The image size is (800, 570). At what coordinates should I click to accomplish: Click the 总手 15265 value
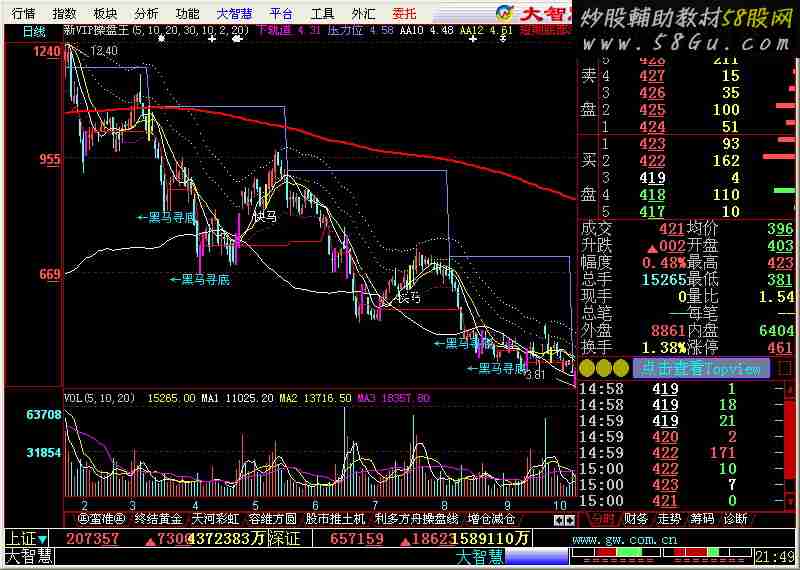[x=664, y=280]
